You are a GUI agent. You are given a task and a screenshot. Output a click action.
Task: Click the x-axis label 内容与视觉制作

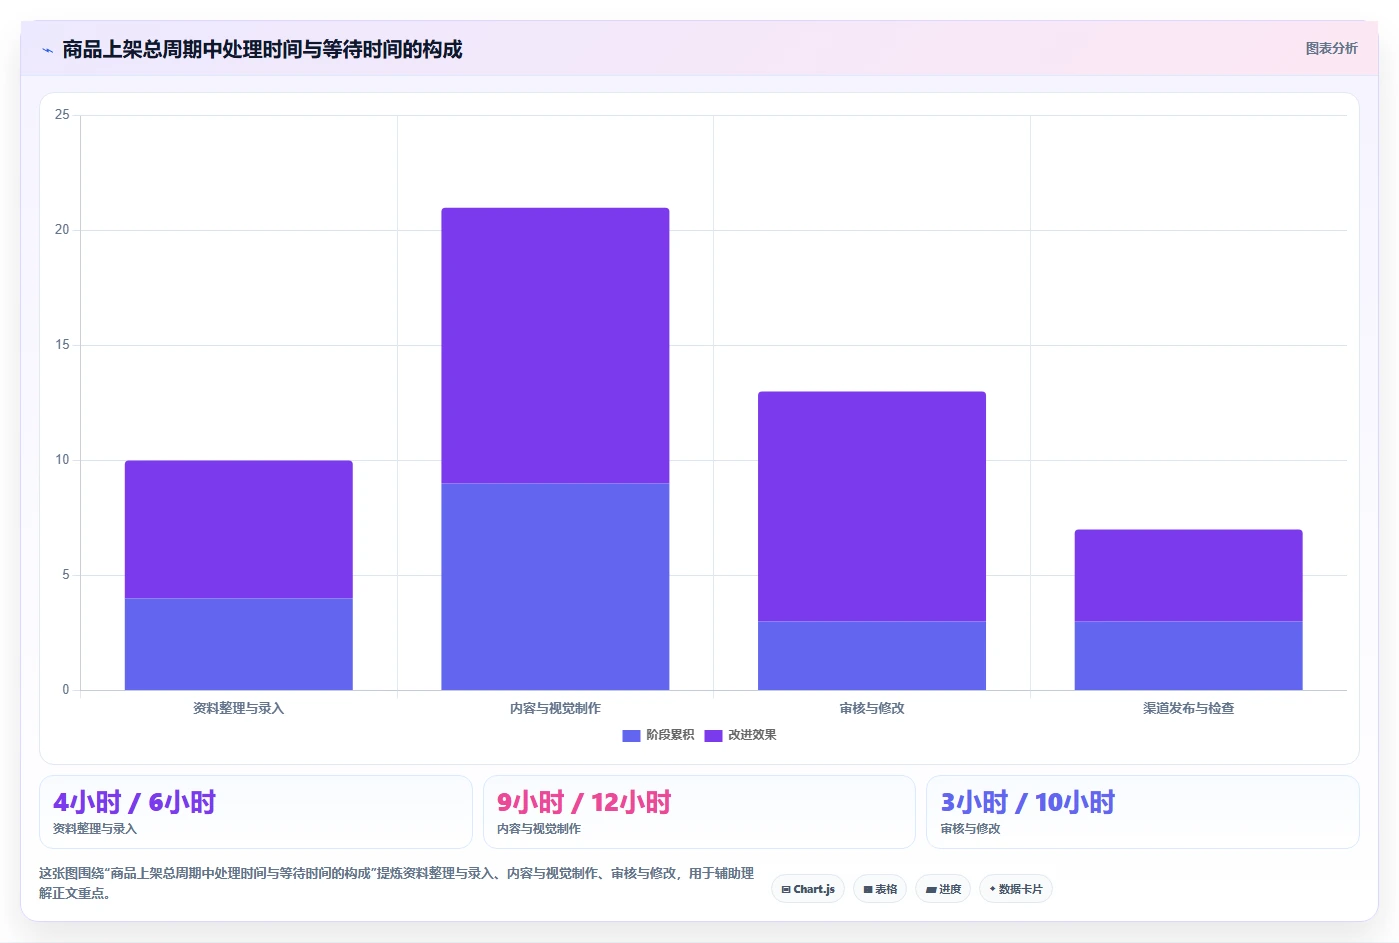tap(555, 708)
